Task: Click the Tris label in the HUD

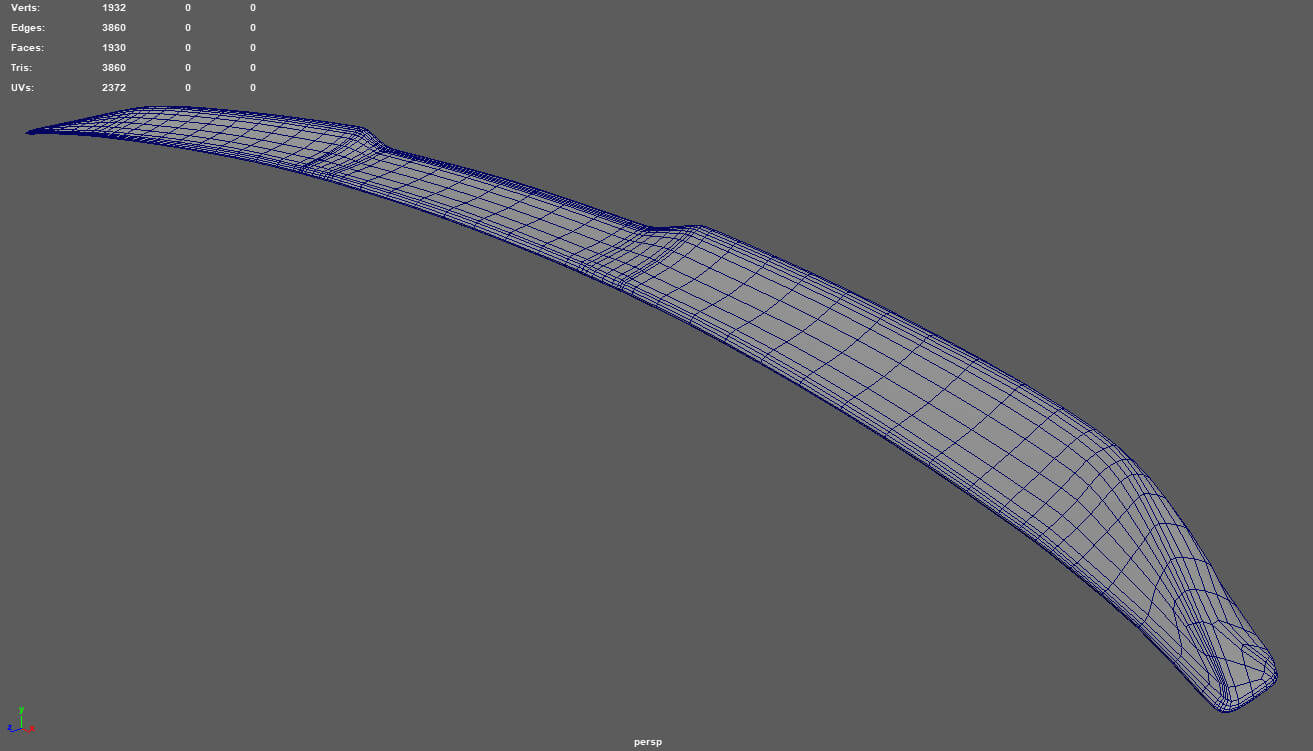Action: (x=22, y=68)
